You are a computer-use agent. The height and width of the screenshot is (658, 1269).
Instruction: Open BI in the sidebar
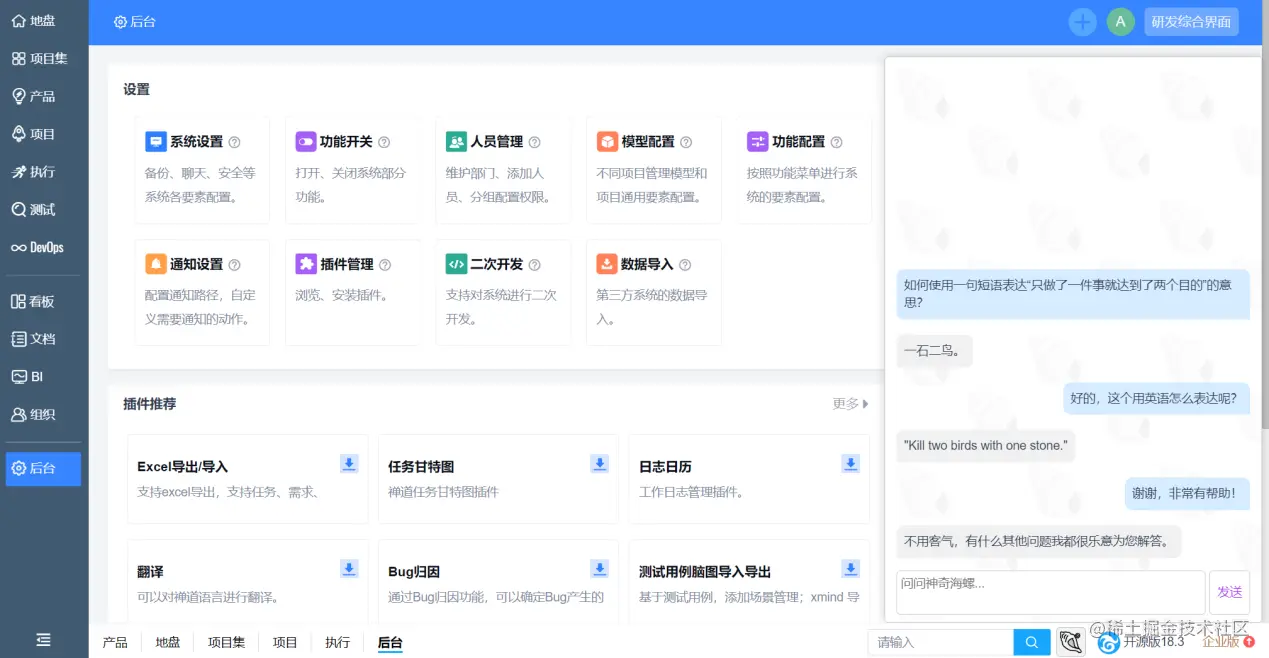[x=44, y=377]
